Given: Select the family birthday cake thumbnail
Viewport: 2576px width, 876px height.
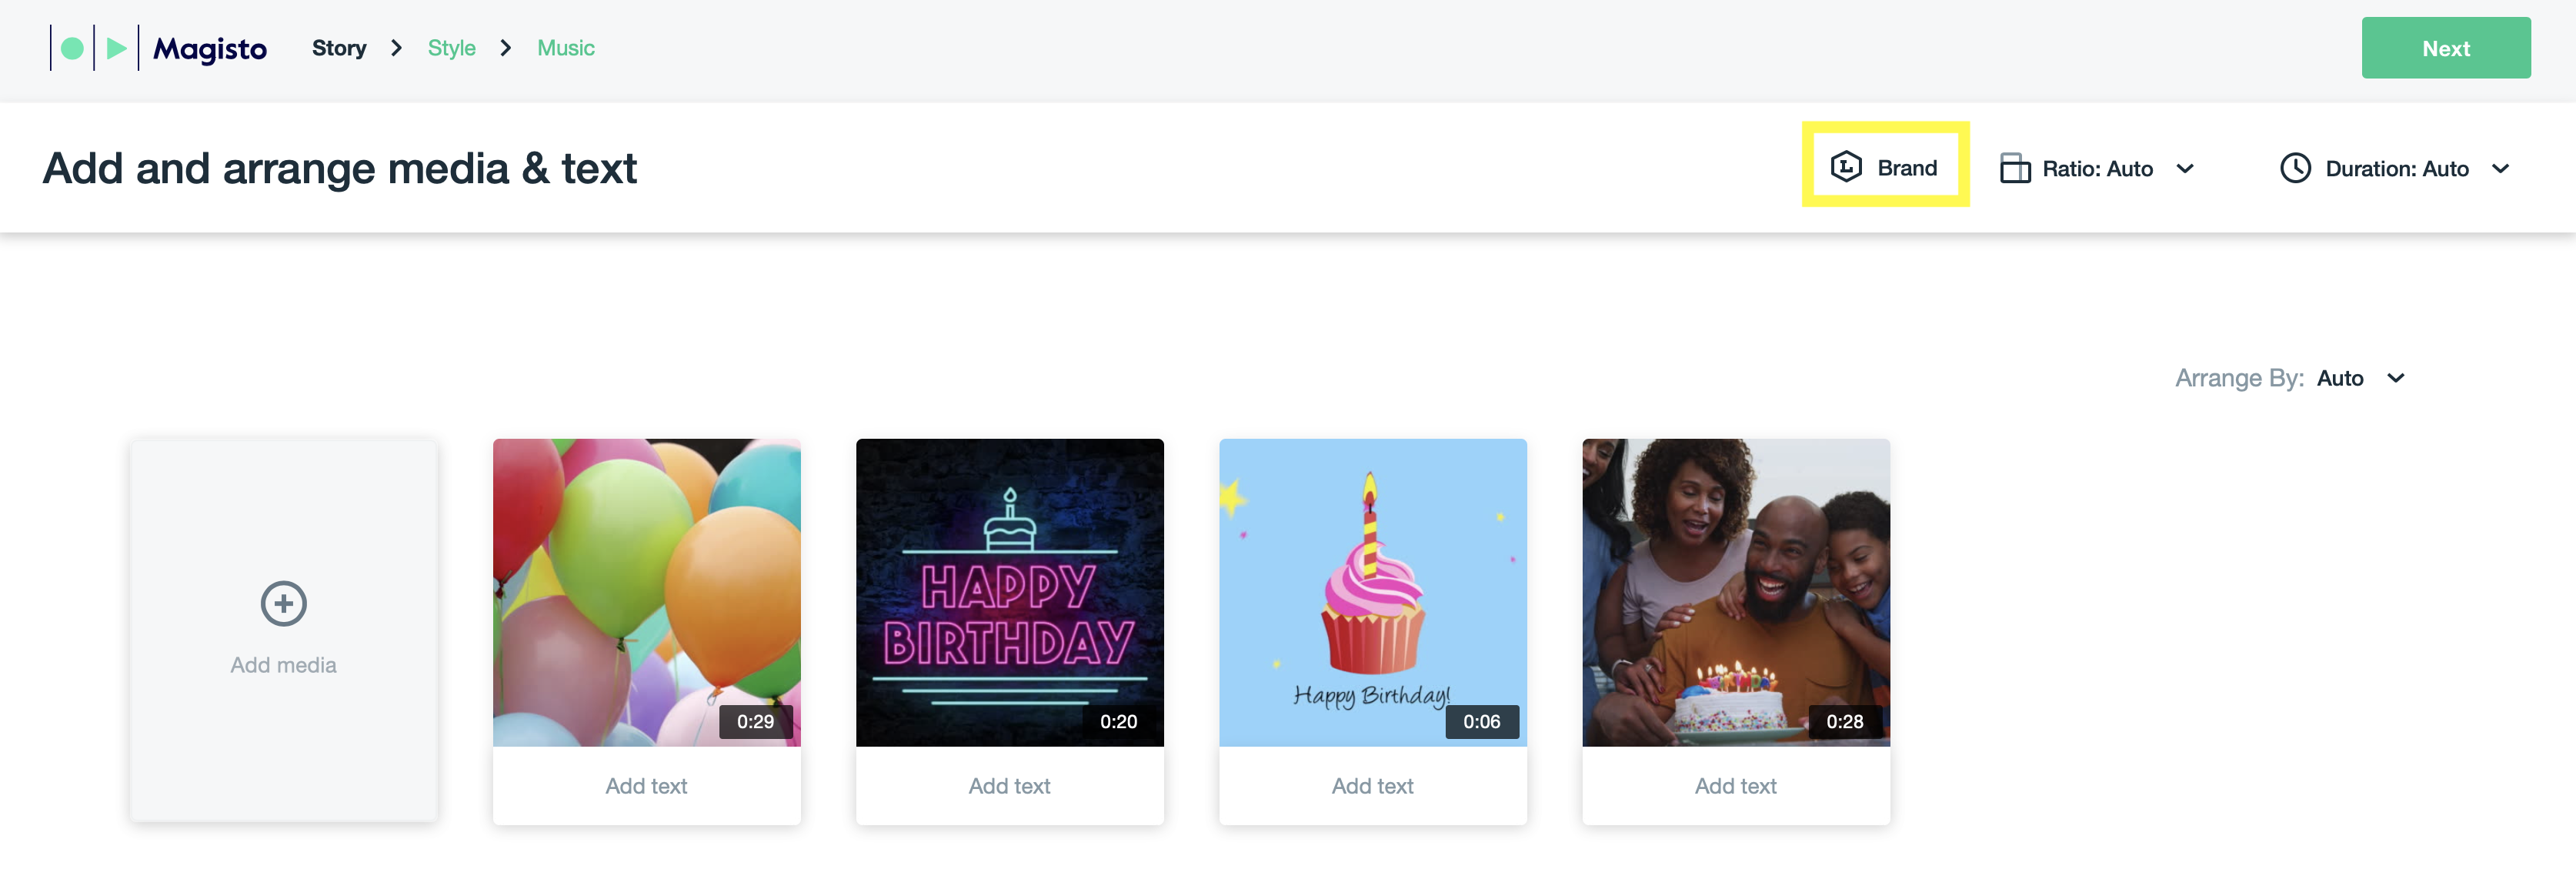Looking at the screenshot, I should coord(1735,592).
